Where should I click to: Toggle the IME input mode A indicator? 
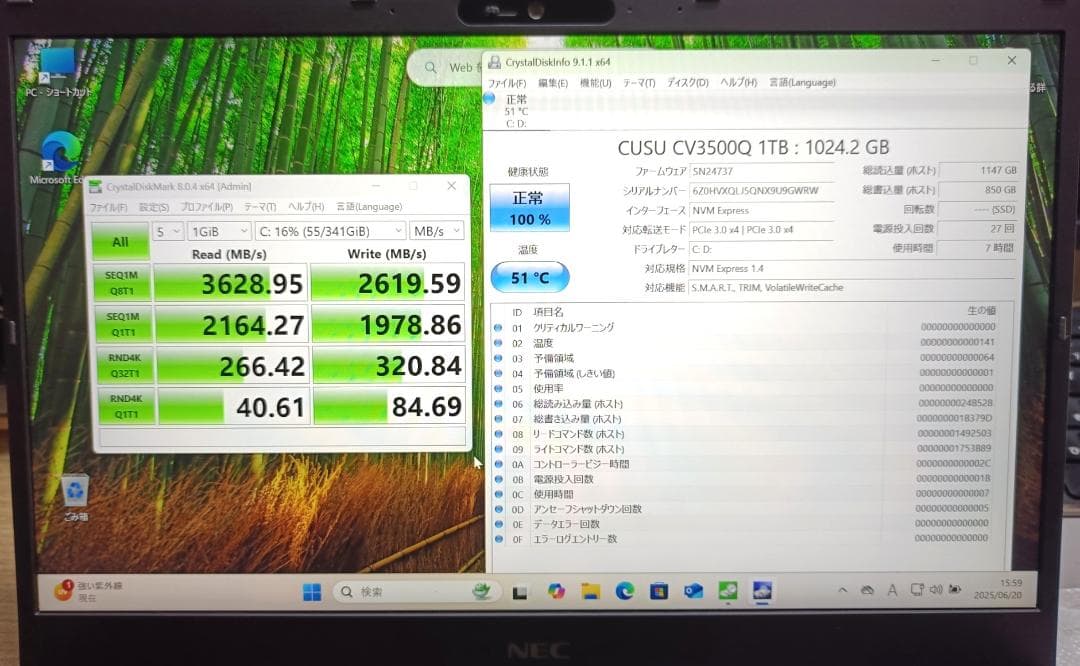click(892, 590)
